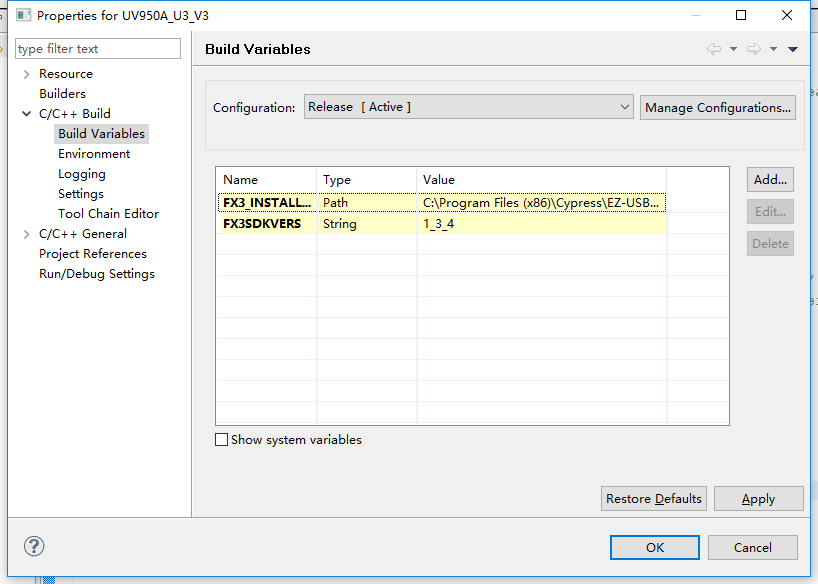Screen dimensions: 818x584
Task: Click the Add... button
Action: pos(770,180)
